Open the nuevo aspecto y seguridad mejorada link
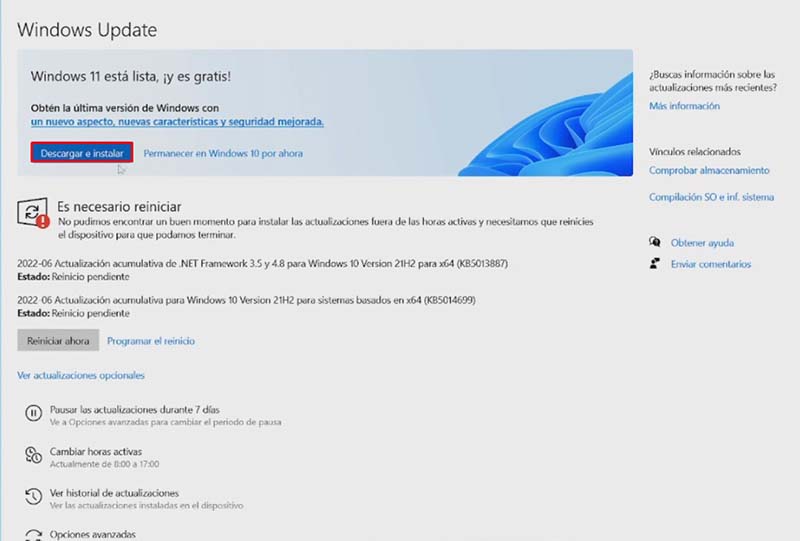The height and width of the screenshot is (541, 800). click(x=177, y=121)
